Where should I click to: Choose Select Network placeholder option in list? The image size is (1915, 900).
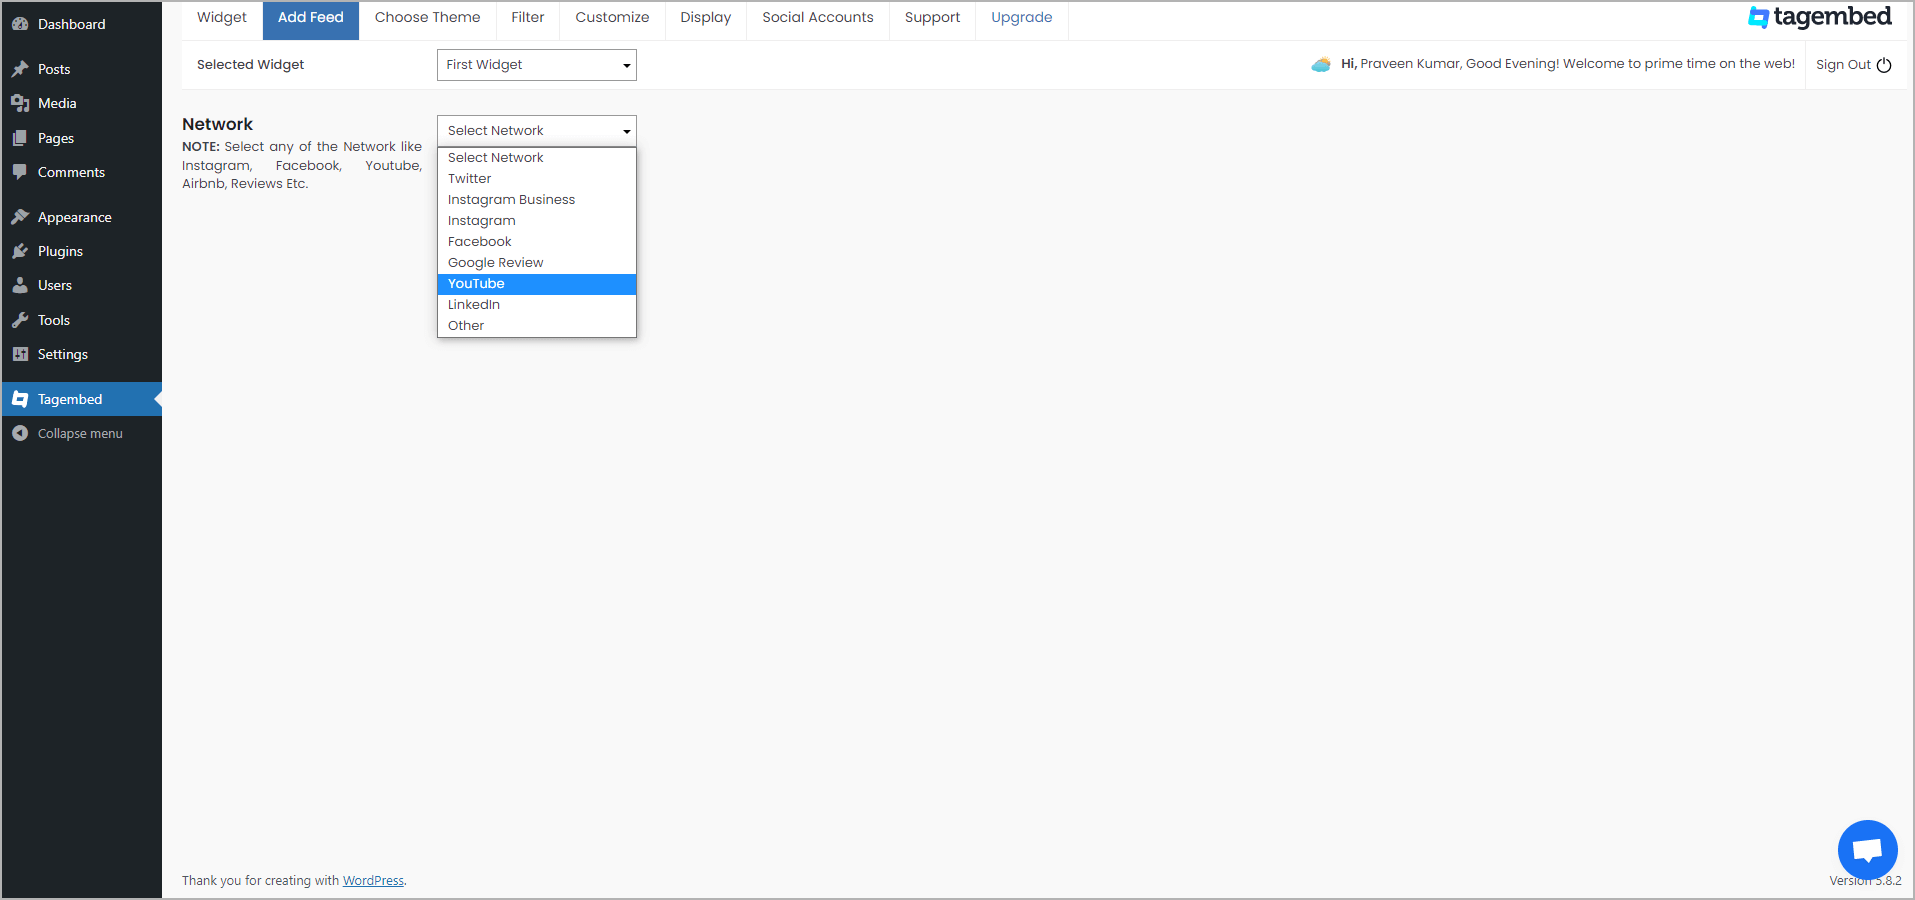(x=537, y=158)
